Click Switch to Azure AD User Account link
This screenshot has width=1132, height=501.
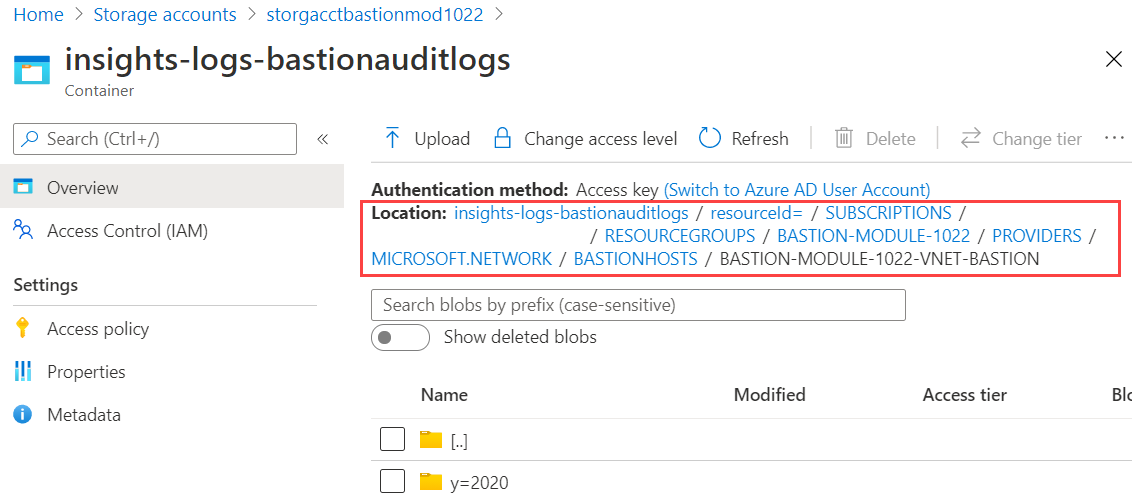pyautogui.click(x=797, y=190)
